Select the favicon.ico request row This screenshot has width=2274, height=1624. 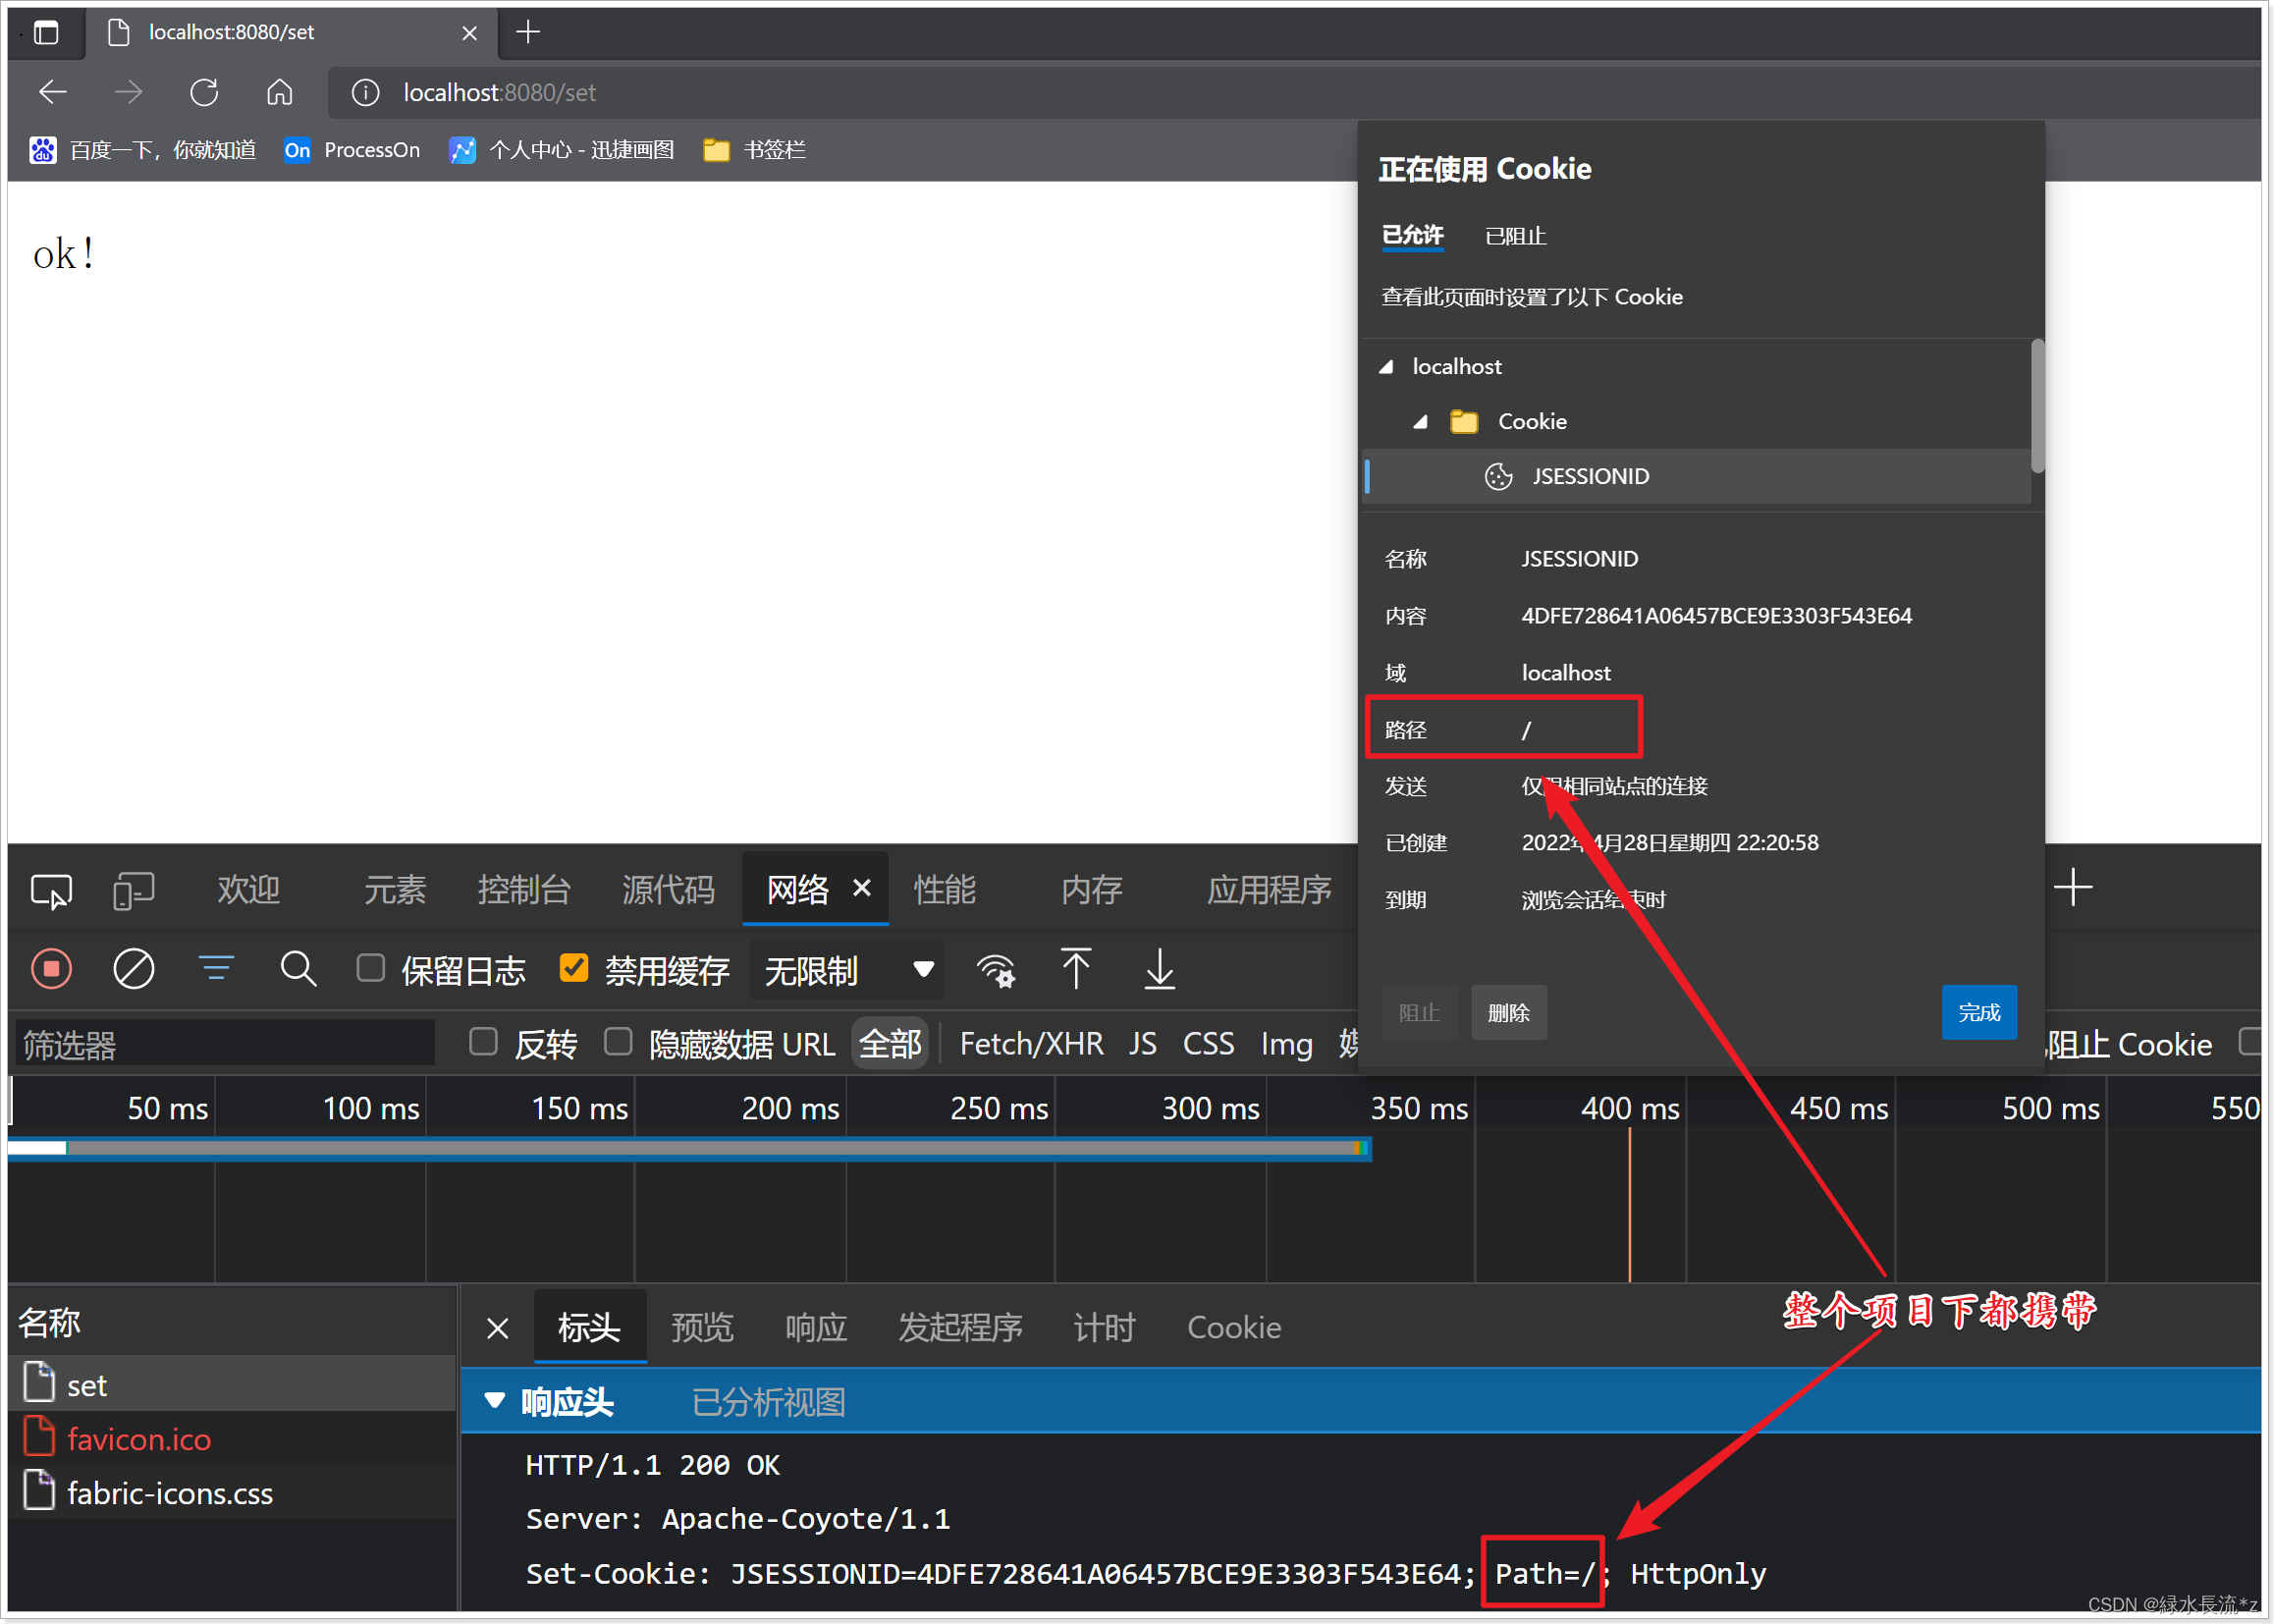tap(232, 1439)
